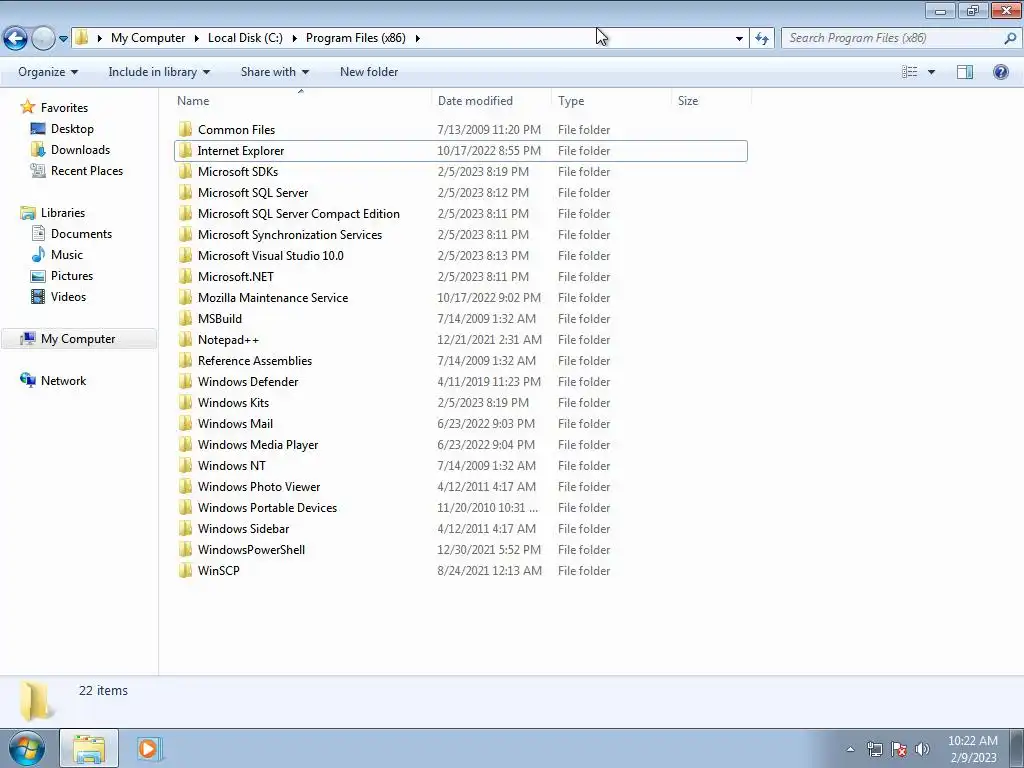Click the Windows Mail folder name
1024x768 pixels.
pos(235,423)
